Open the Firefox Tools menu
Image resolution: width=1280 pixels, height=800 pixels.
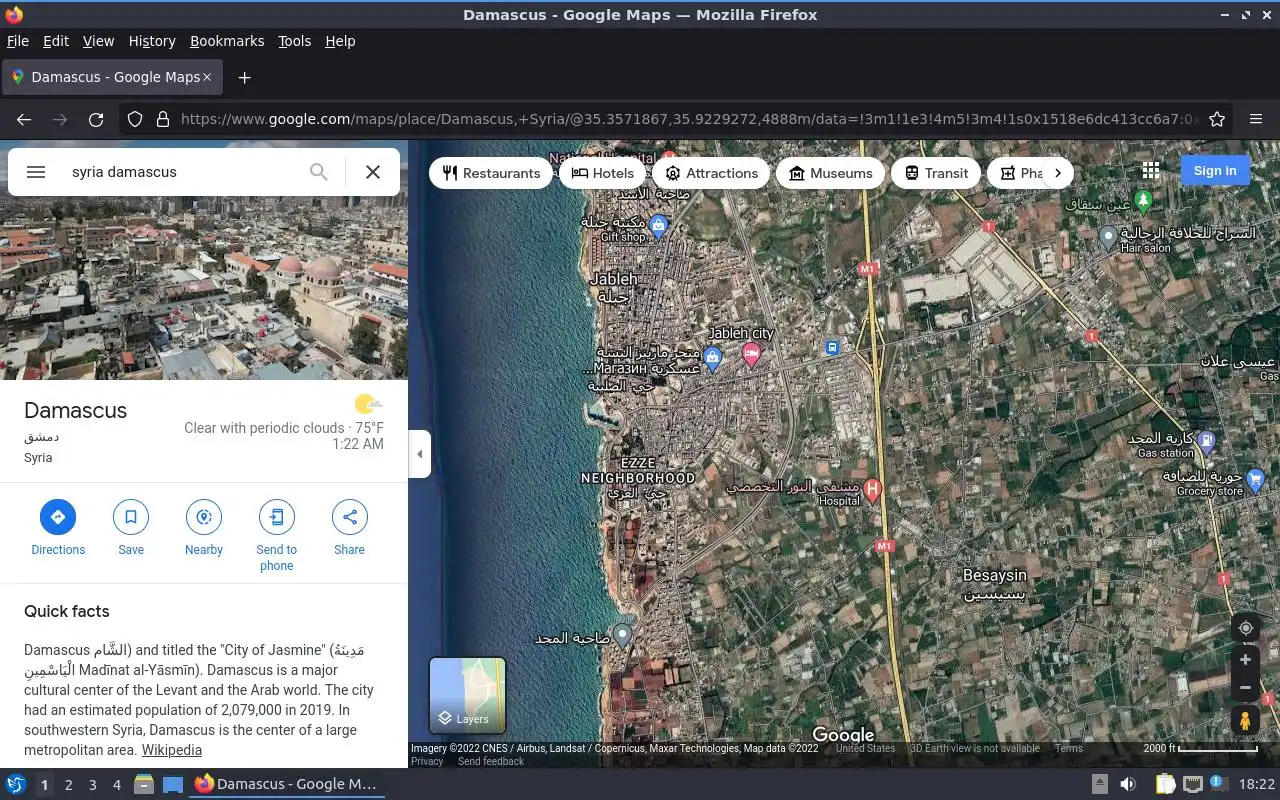[x=294, y=41]
